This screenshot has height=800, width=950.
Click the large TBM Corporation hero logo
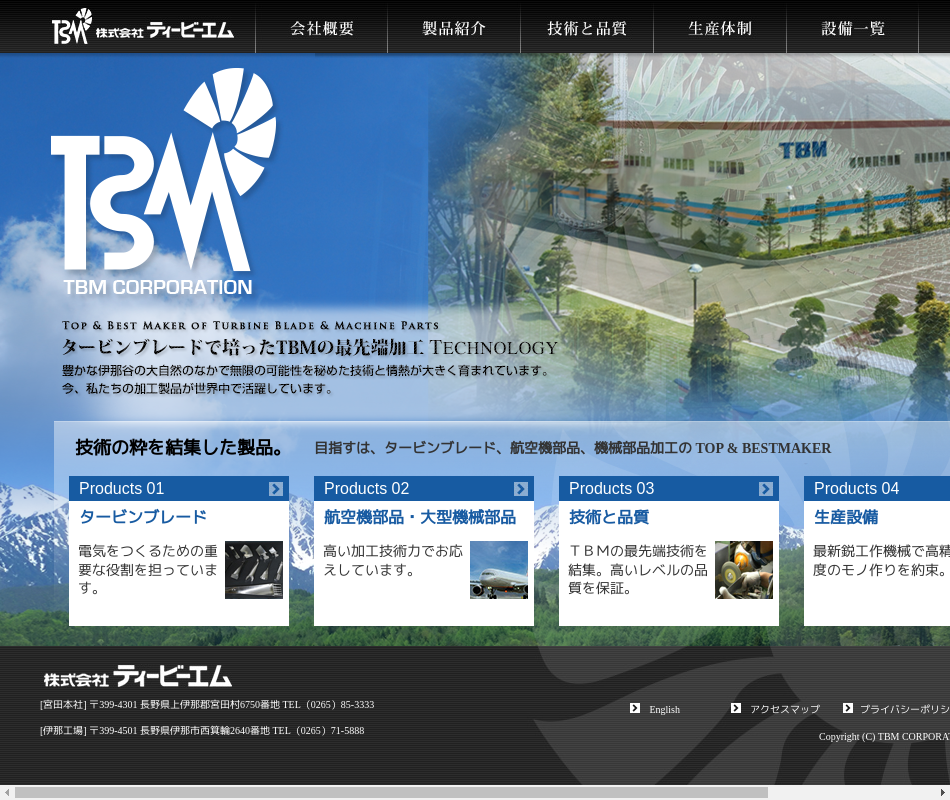coord(162,182)
